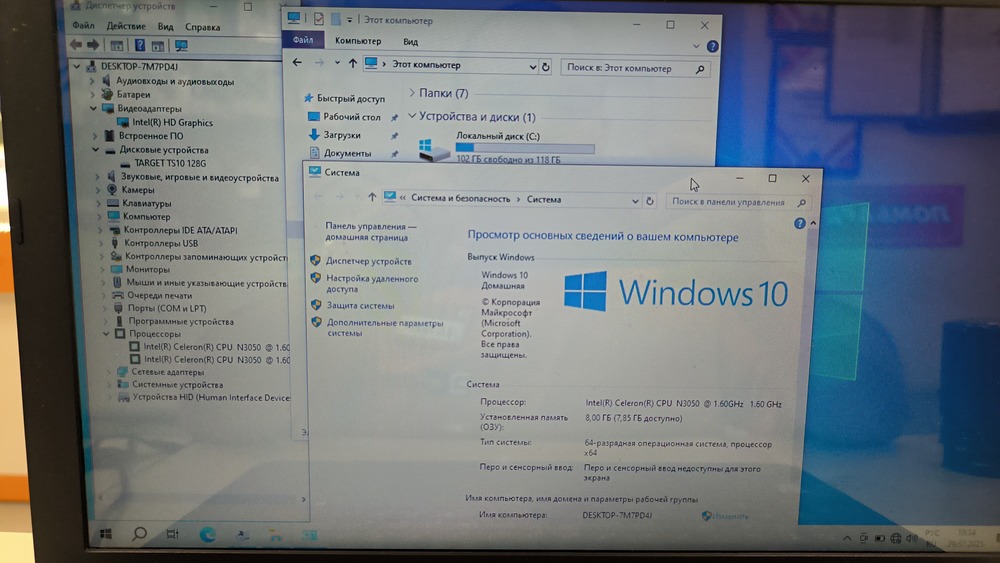Open Microsoft Edge from the taskbar
The image size is (1000, 563).
pyautogui.click(x=208, y=534)
